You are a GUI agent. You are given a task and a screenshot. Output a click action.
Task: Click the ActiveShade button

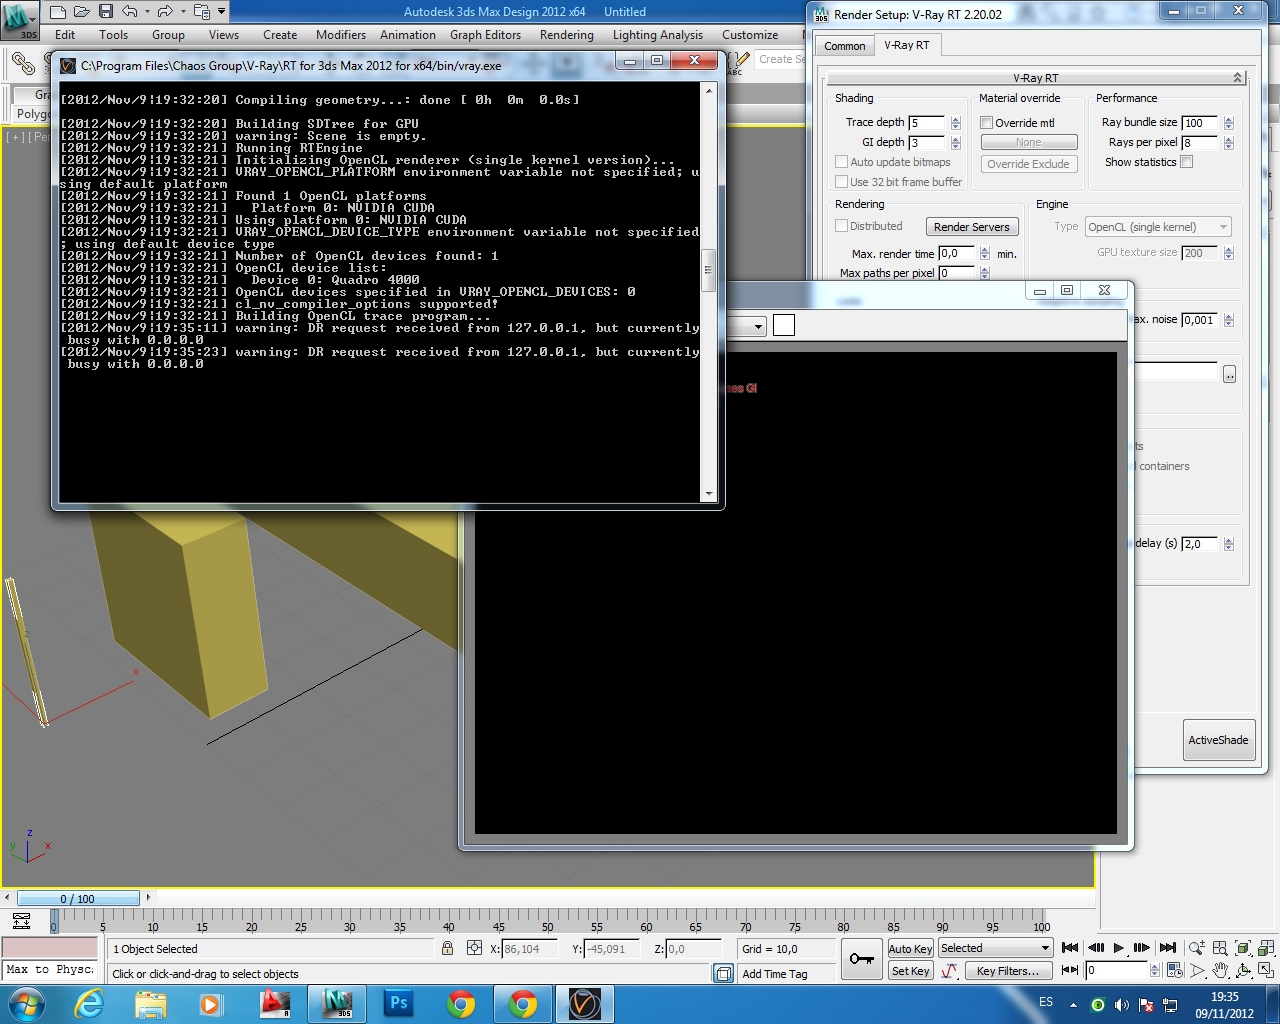(1219, 740)
